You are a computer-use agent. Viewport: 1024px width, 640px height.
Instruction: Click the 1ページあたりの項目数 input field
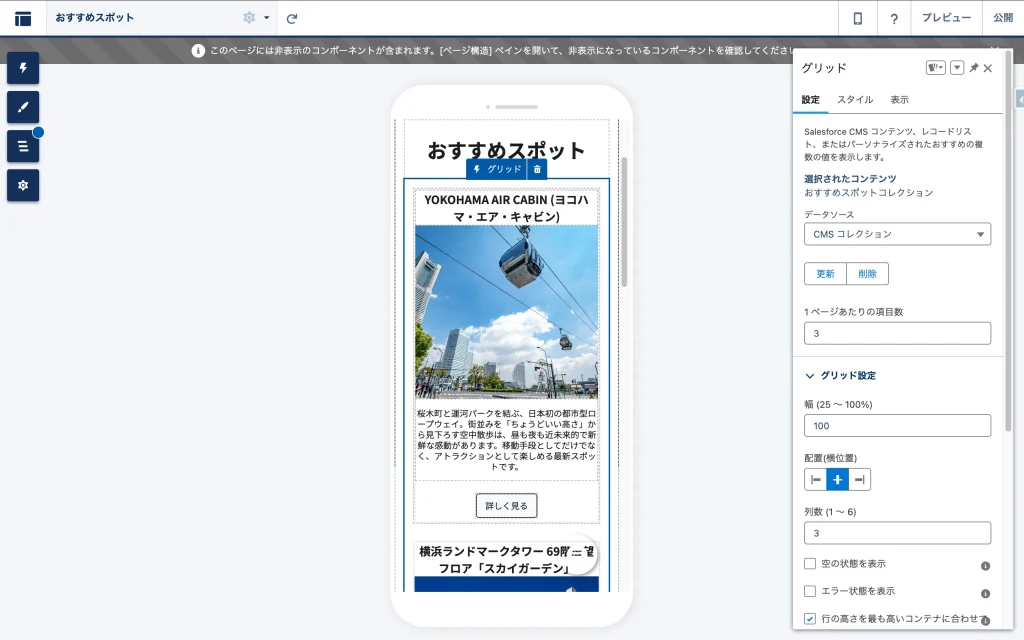[x=897, y=333]
